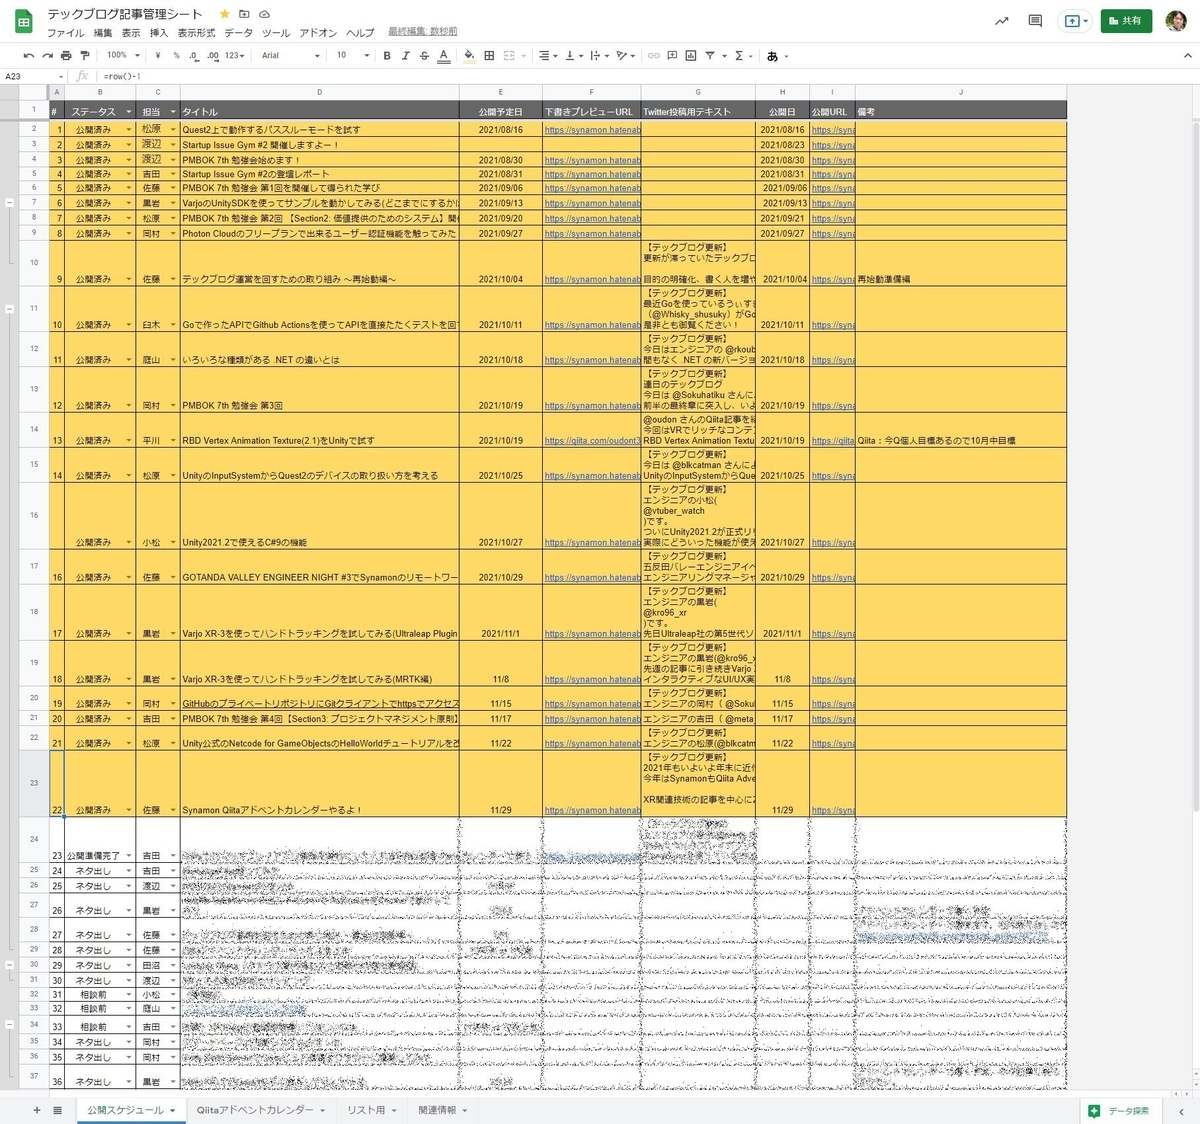The width and height of the screenshot is (1200, 1124).
Task: Toggle italic formatting
Action: point(405,56)
